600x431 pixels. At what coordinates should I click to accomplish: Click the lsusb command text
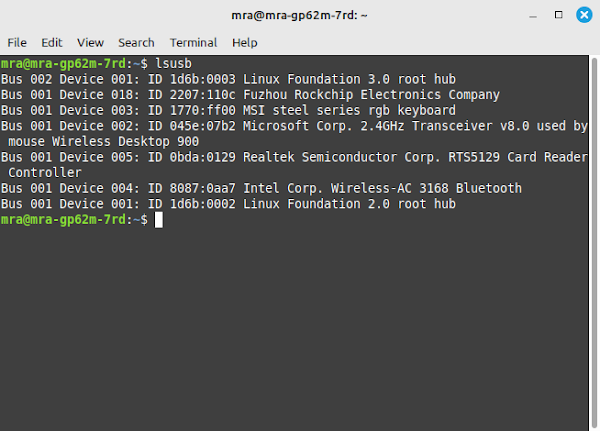pos(173,64)
